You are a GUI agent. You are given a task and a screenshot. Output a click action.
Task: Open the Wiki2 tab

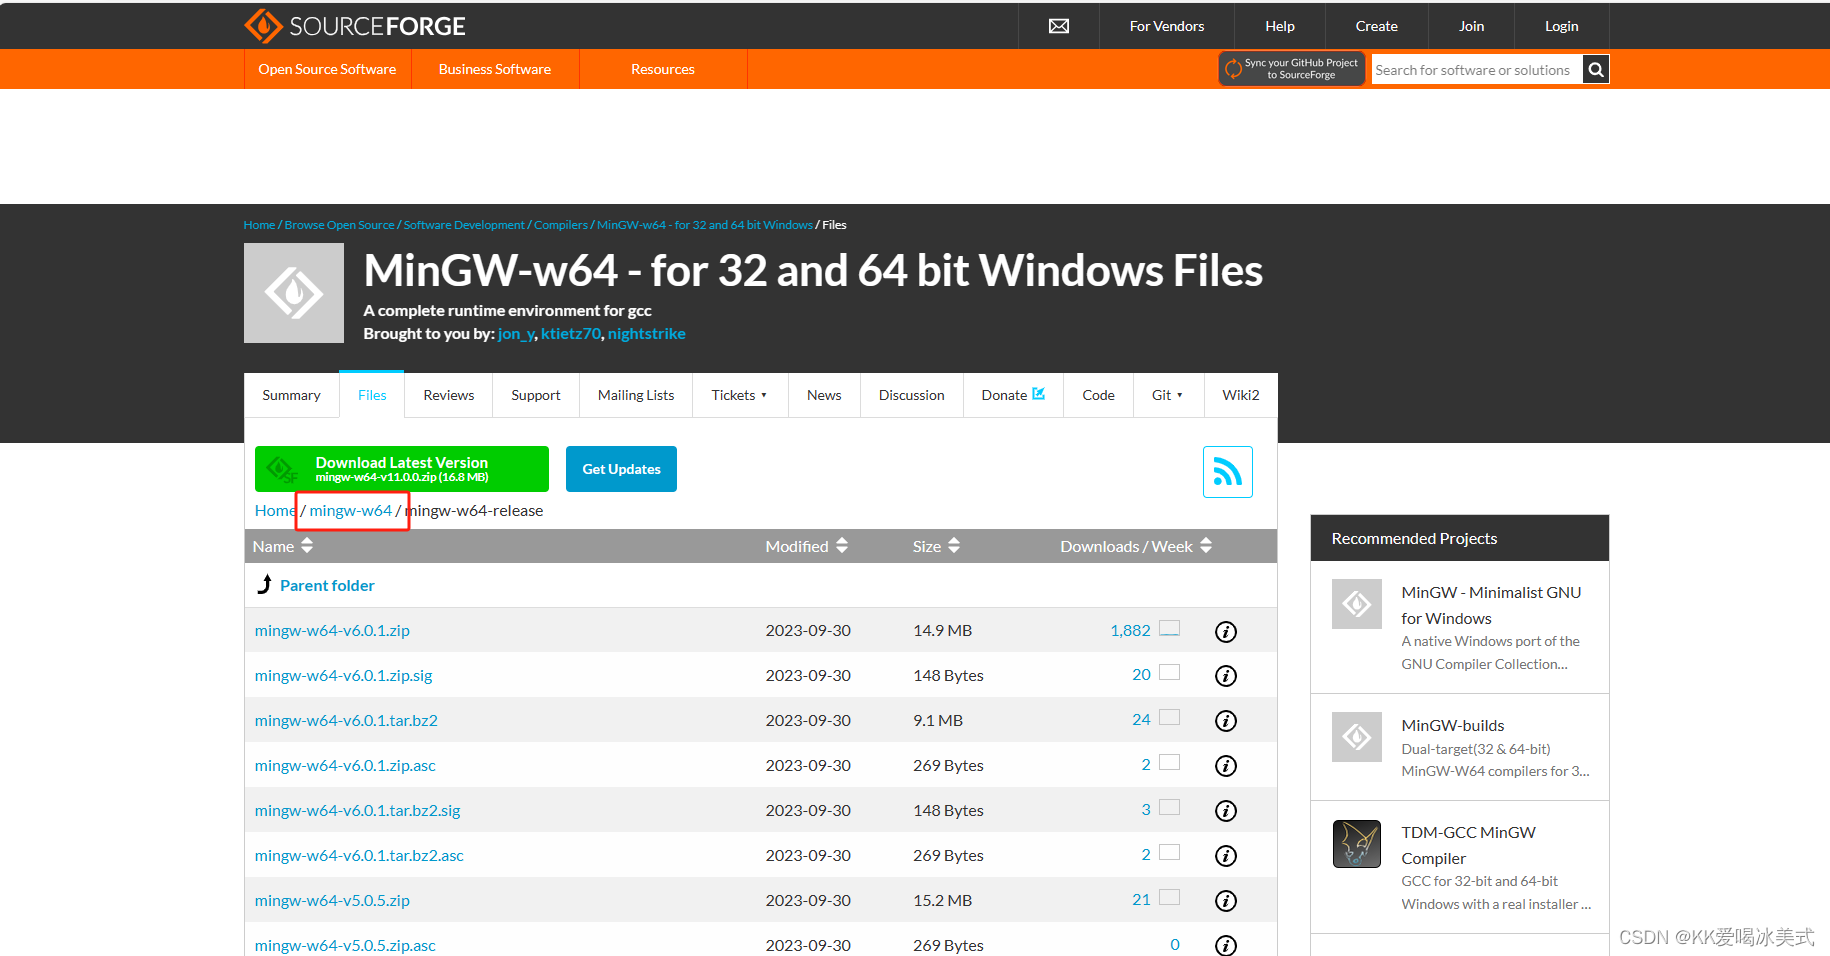tap(1241, 395)
